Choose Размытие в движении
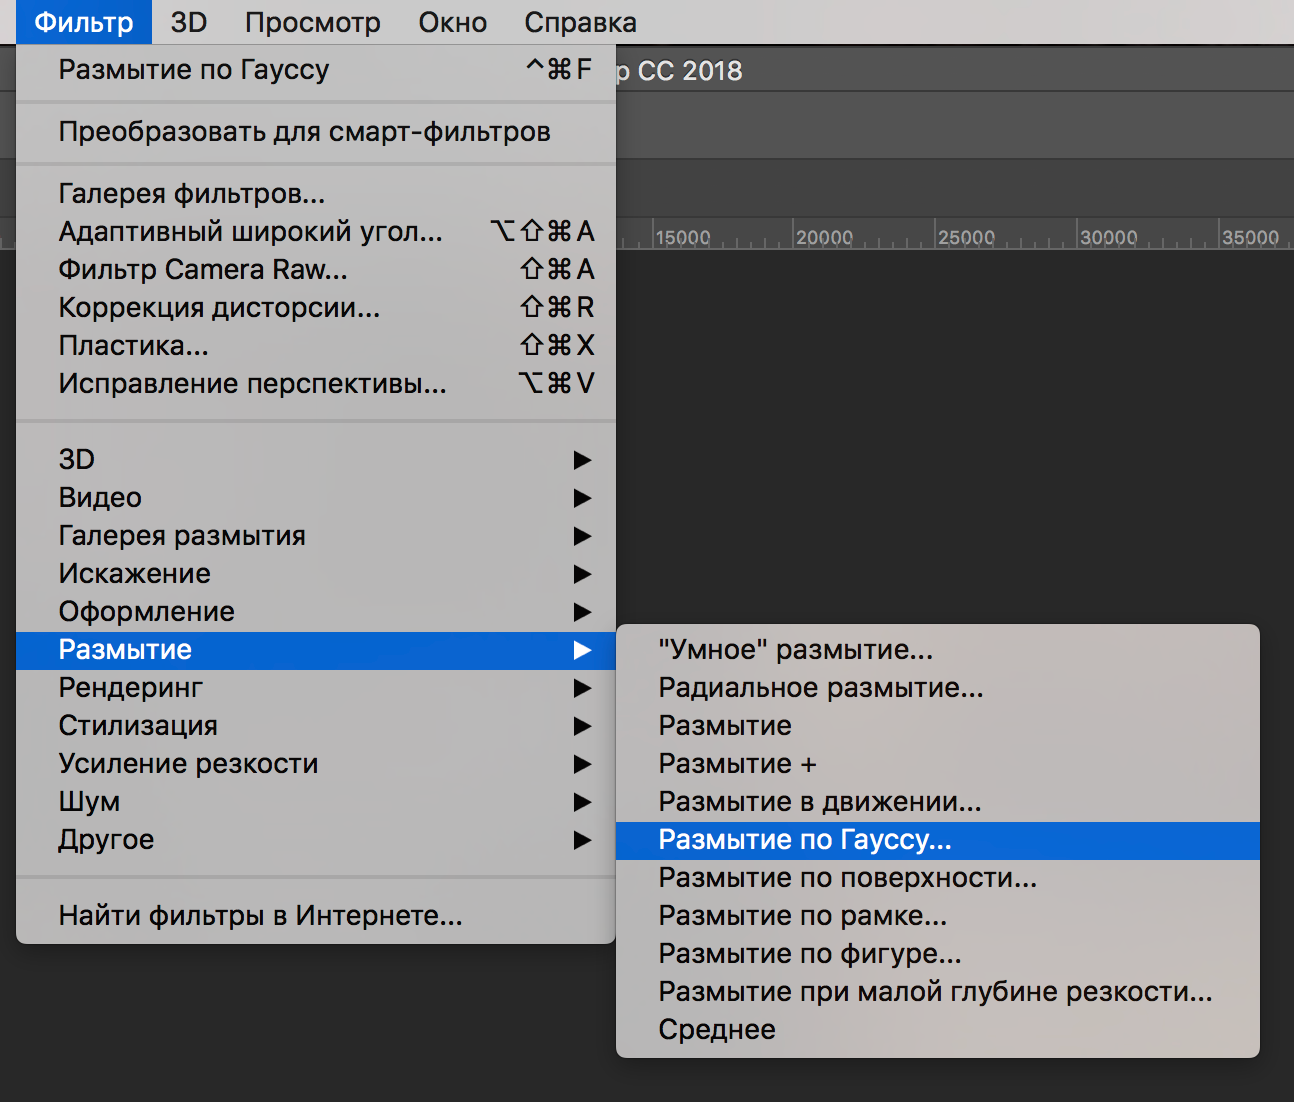Image resolution: width=1294 pixels, height=1102 pixels. pyautogui.click(x=818, y=801)
